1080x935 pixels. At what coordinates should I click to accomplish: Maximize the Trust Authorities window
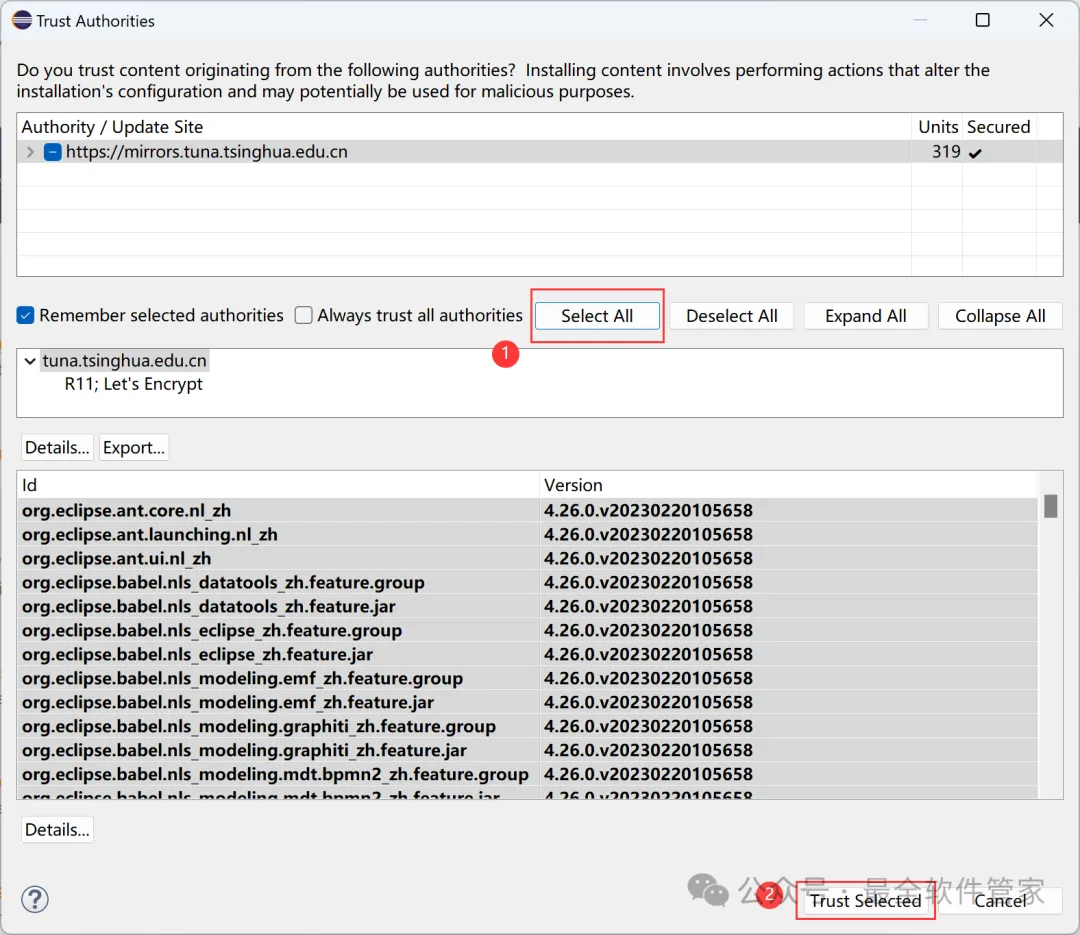tap(983, 20)
